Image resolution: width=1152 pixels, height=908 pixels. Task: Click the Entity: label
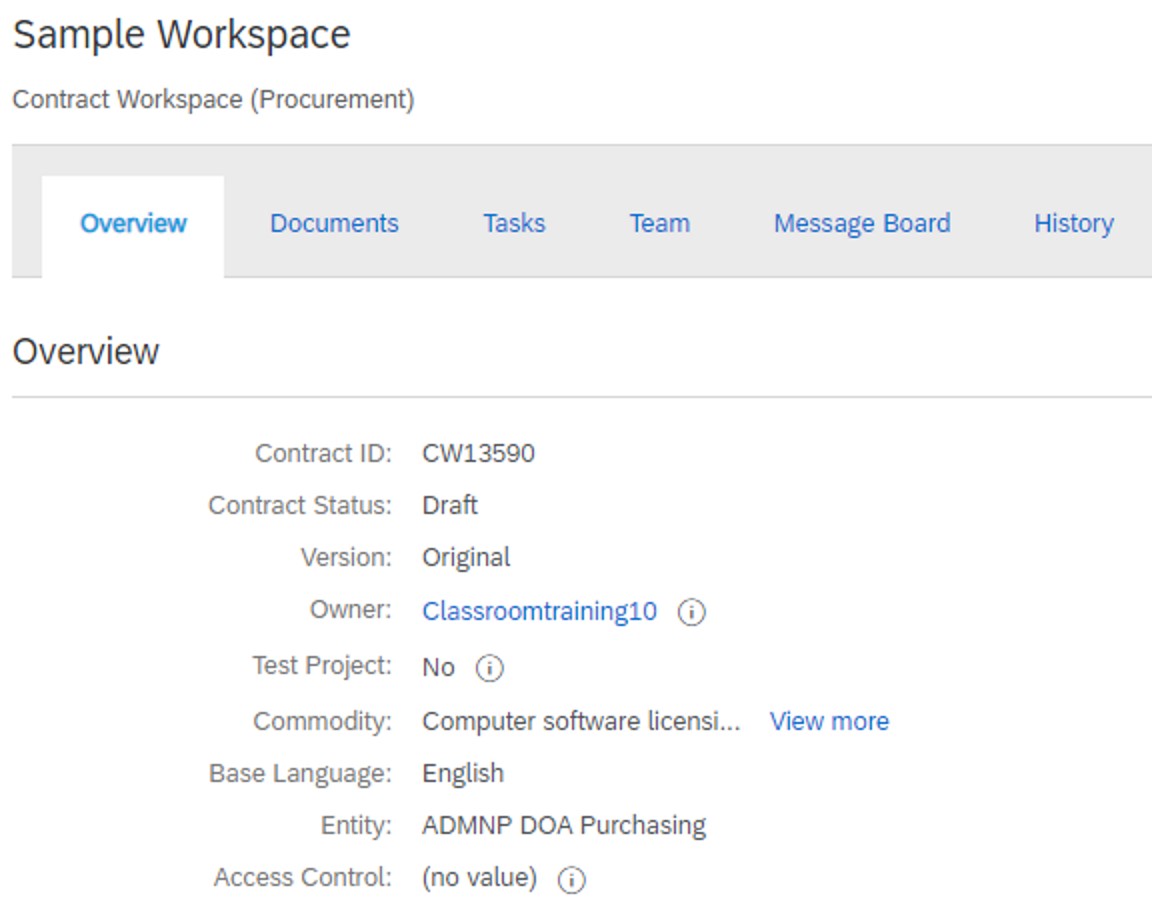(x=356, y=826)
